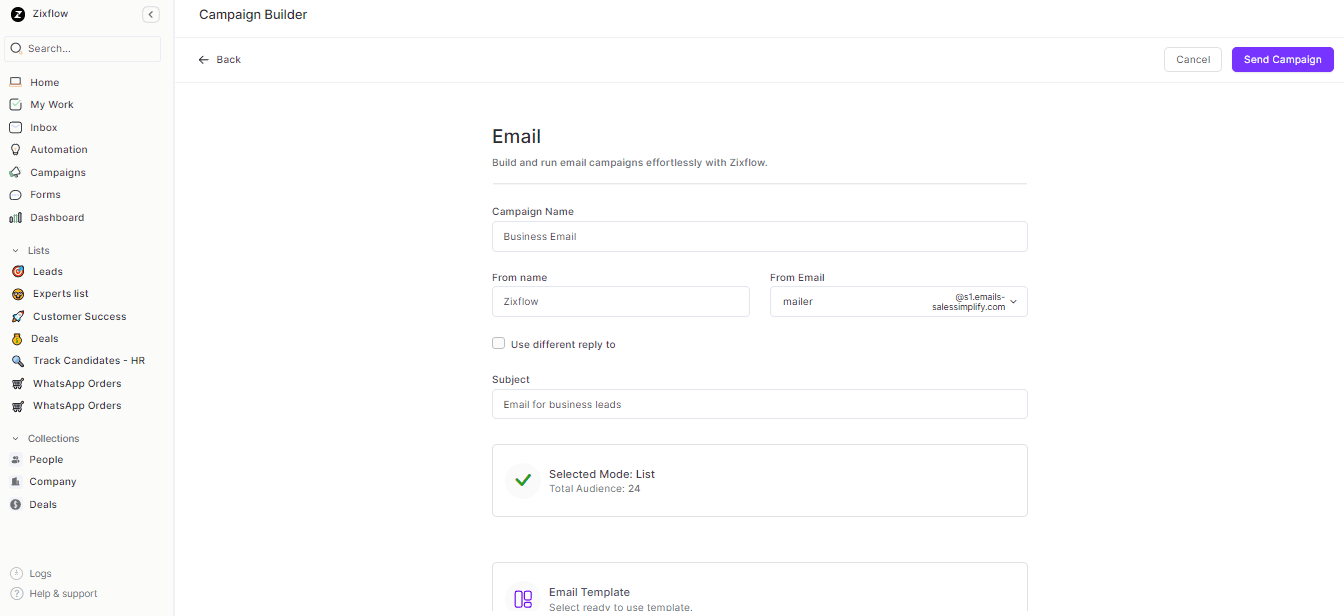Click the Email Template icon
The height and width of the screenshot is (616, 1344).
click(x=523, y=599)
